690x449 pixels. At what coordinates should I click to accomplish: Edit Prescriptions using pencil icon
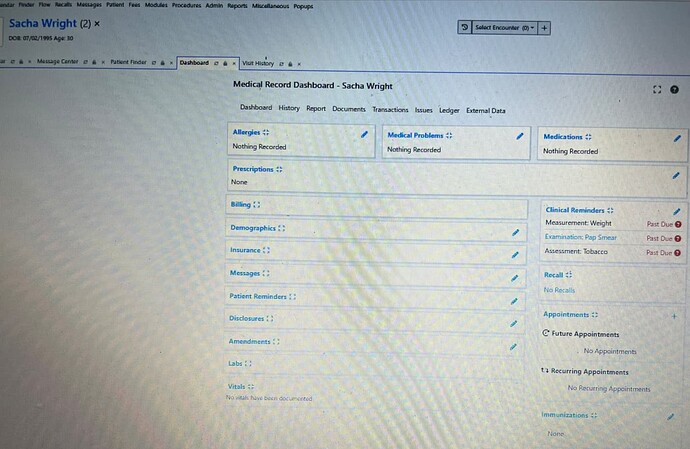676,176
